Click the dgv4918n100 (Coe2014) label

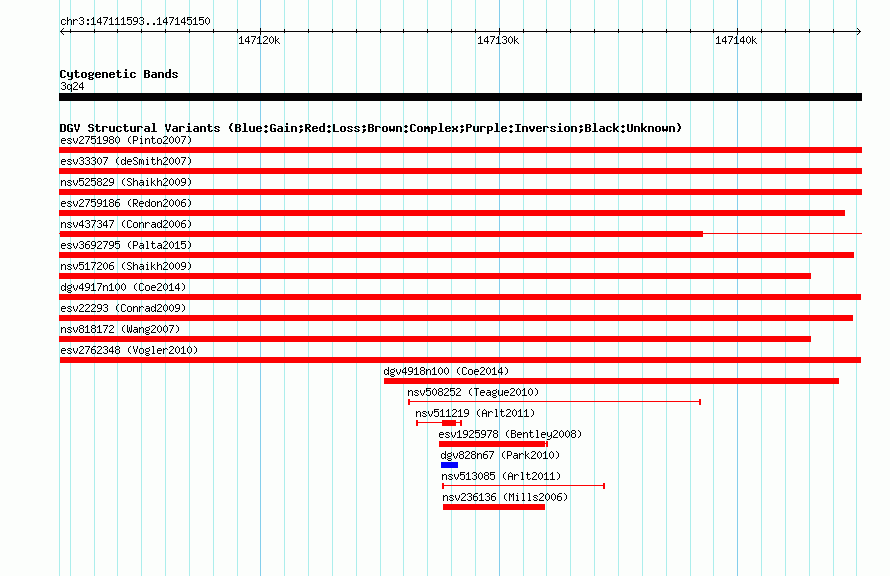point(446,371)
